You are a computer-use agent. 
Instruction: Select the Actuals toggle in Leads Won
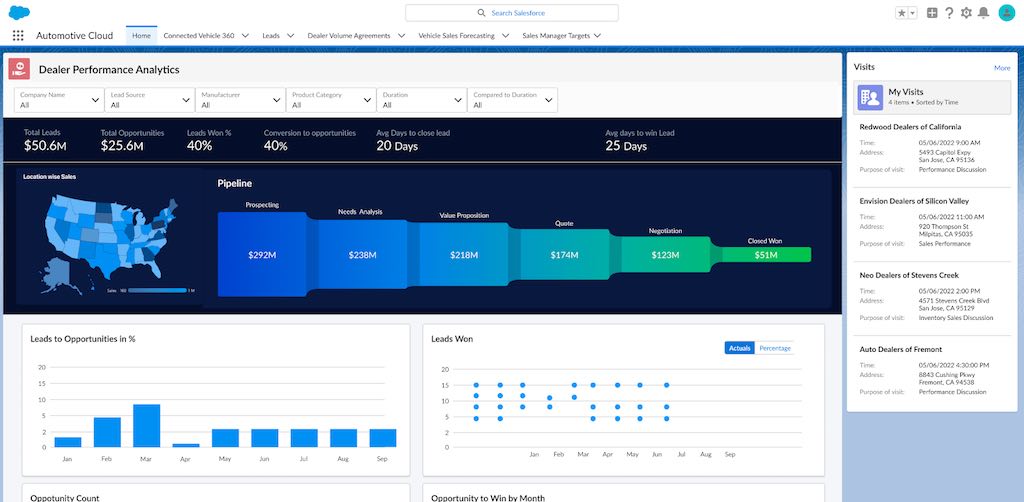739,348
